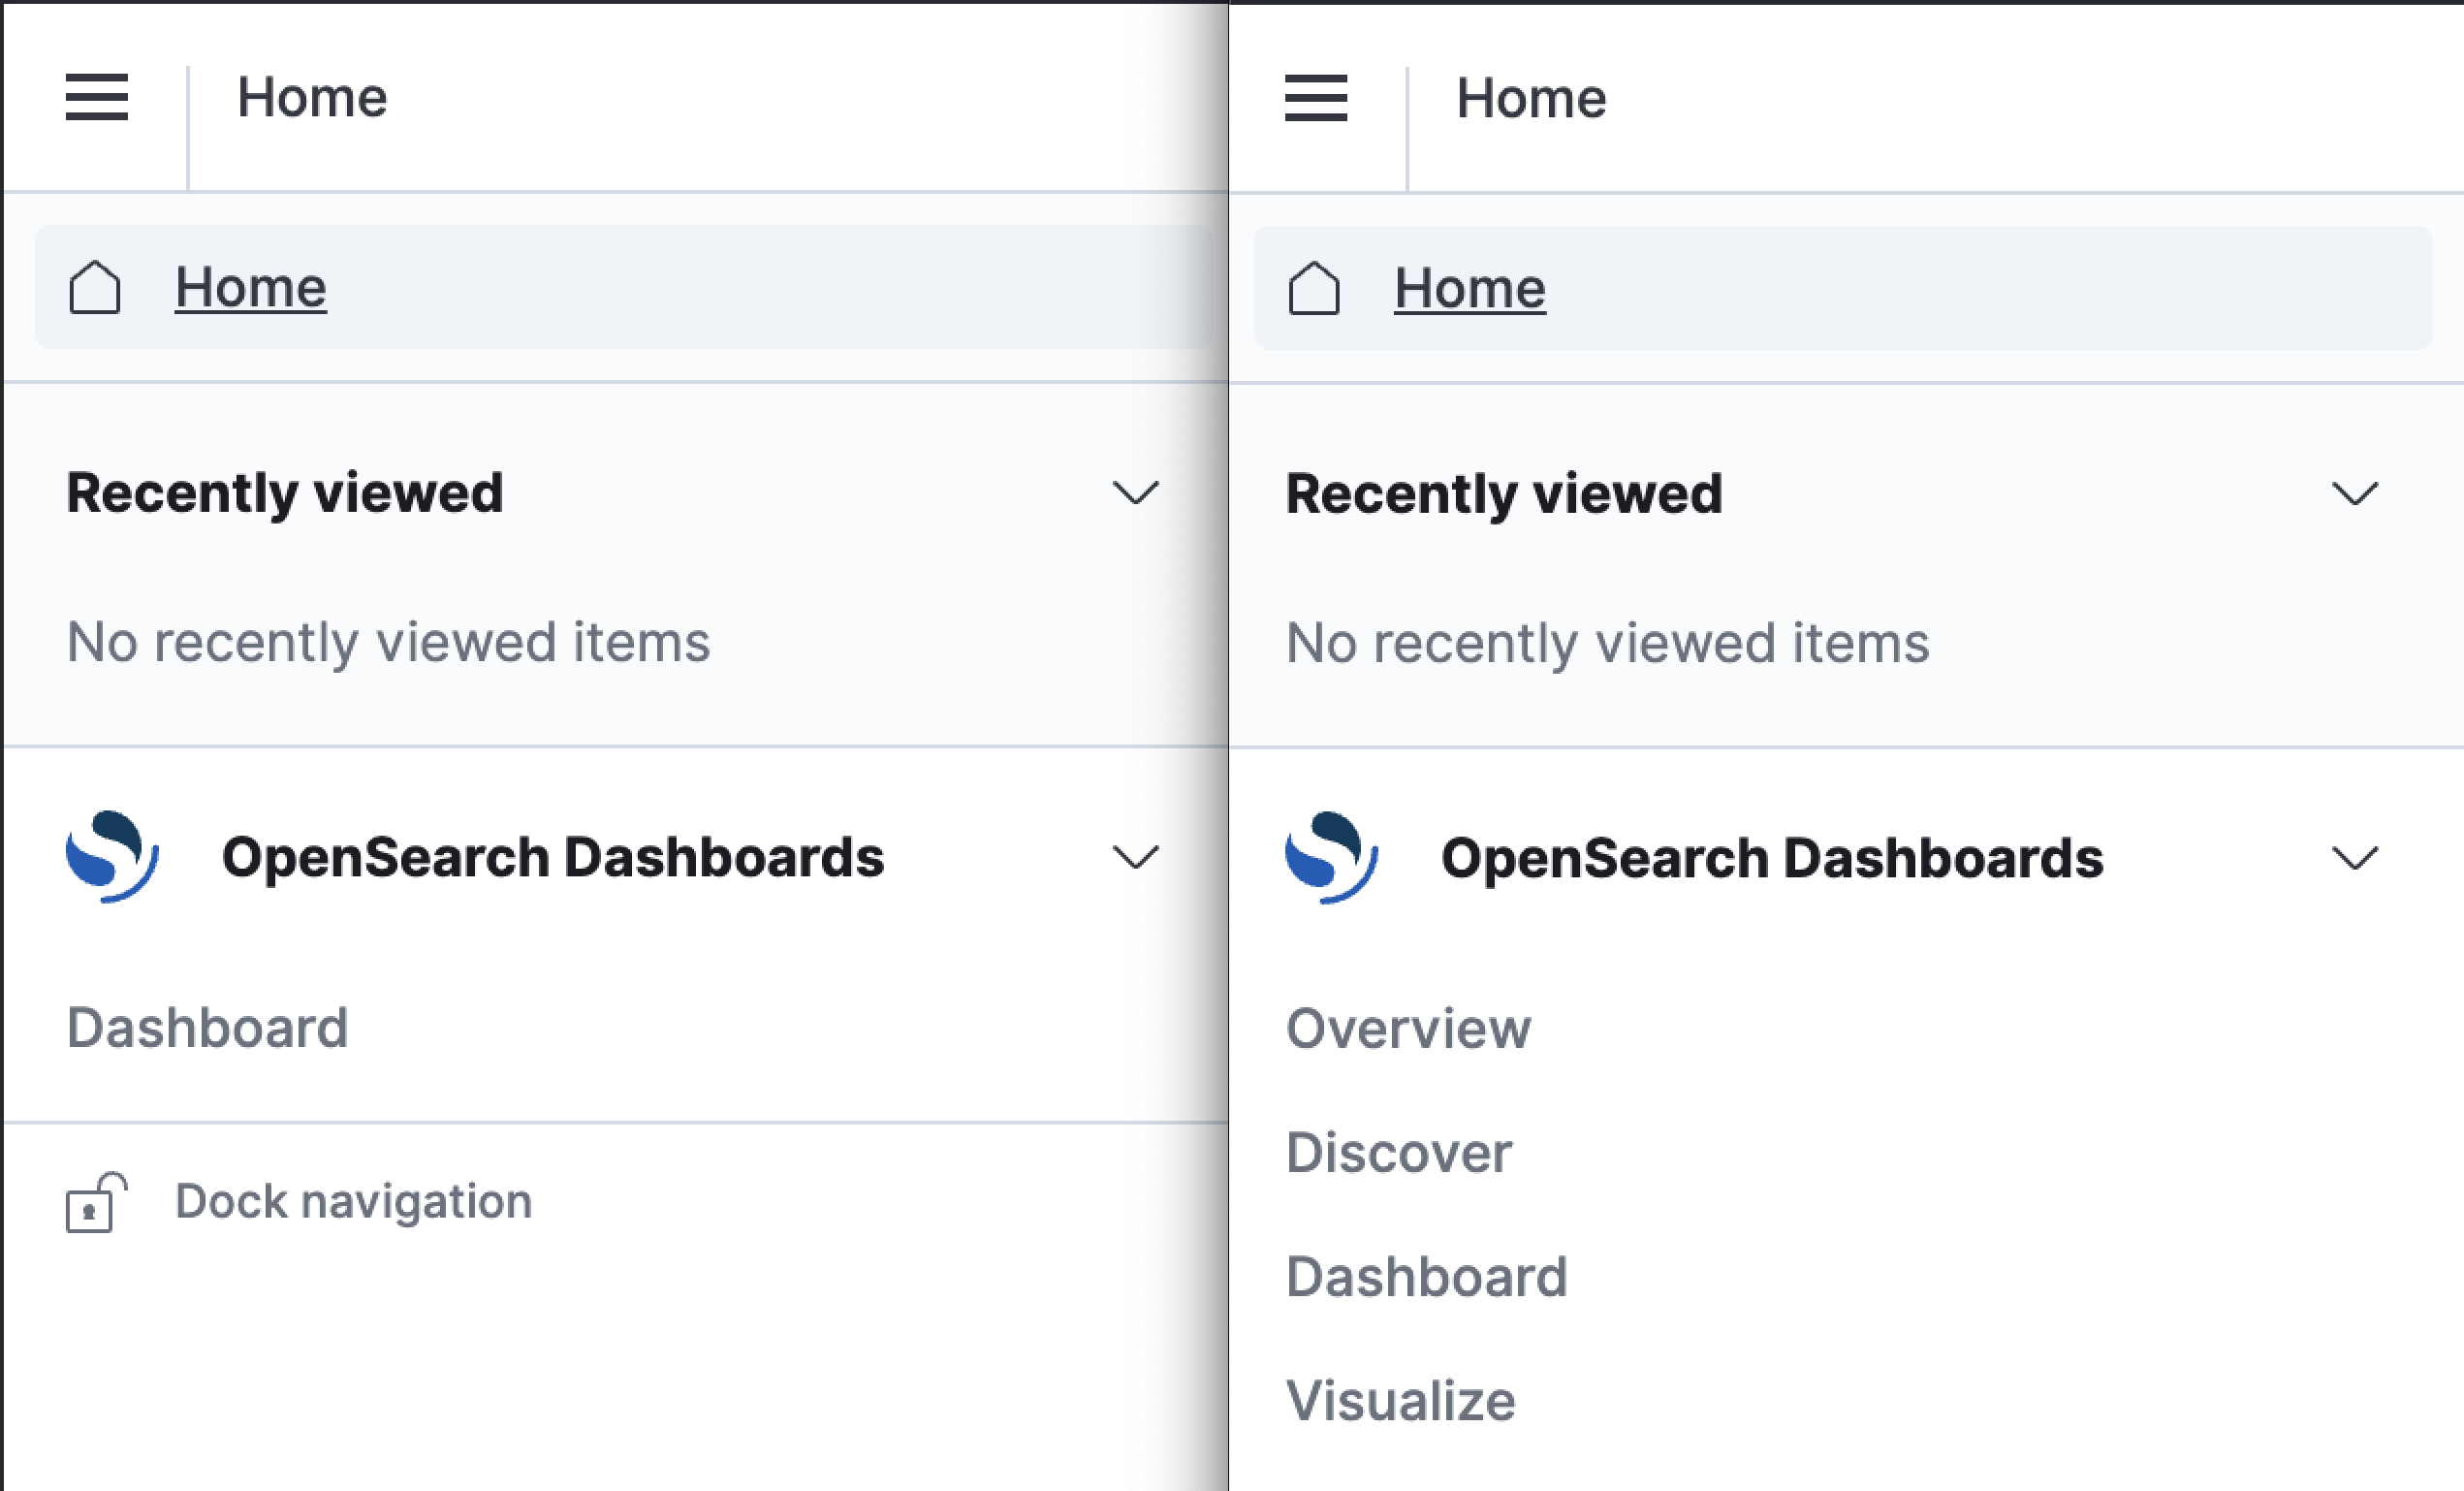The width and height of the screenshot is (2464, 1491).
Task: Collapse OpenSearch Dashboards group in right panel
Action: (x=2354, y=858)
